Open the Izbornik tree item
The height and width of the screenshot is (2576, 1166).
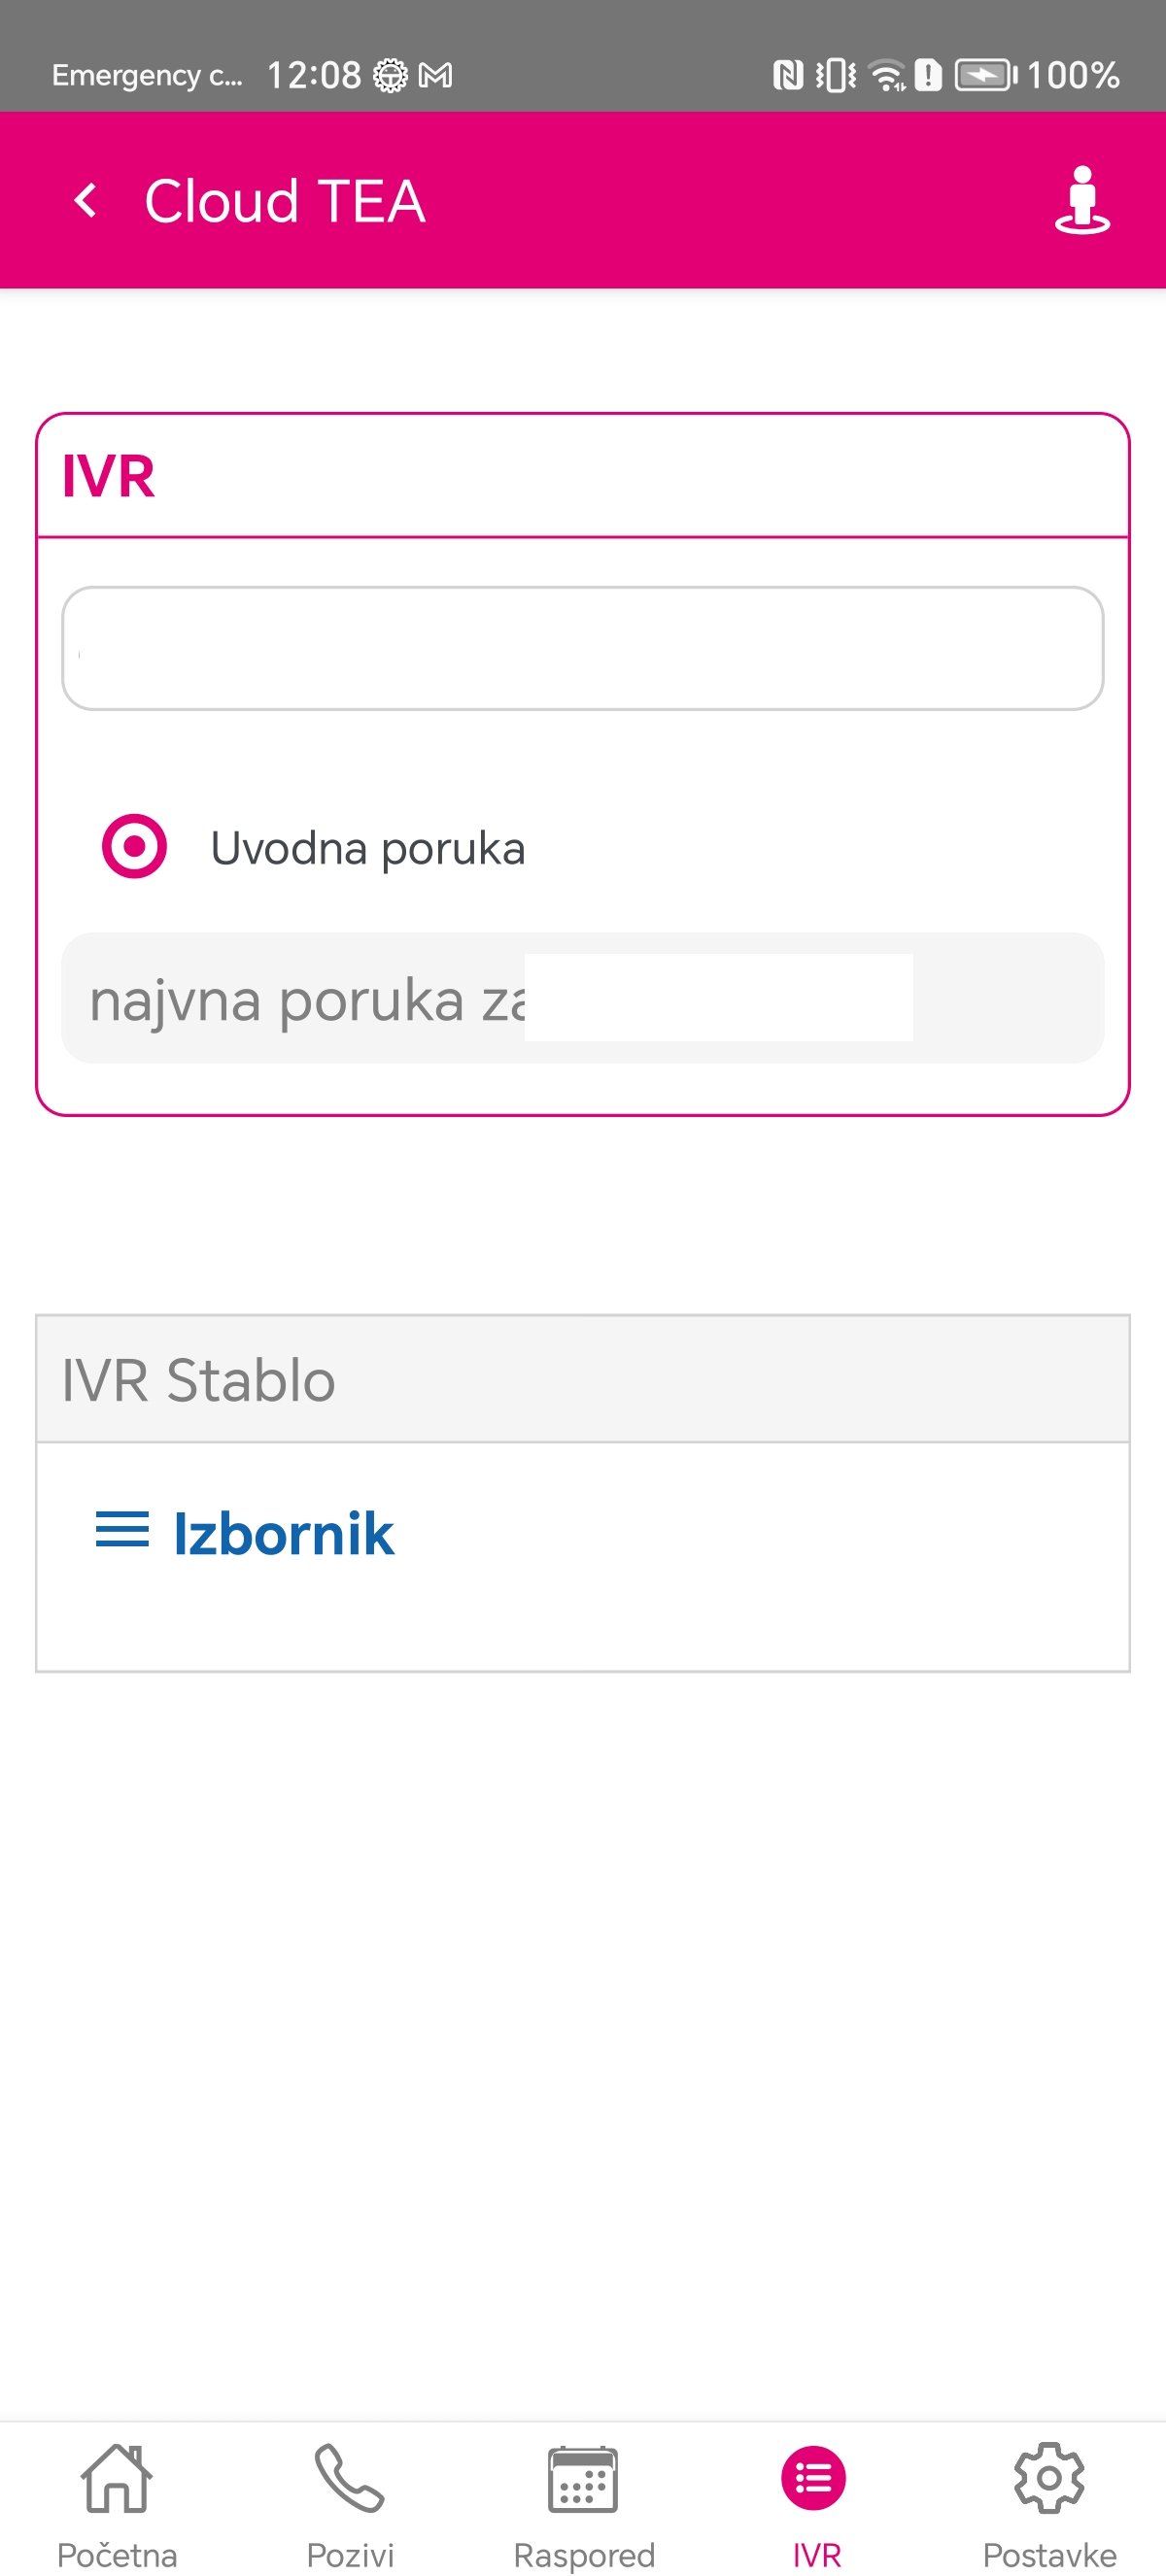[x=284, y=1534]
